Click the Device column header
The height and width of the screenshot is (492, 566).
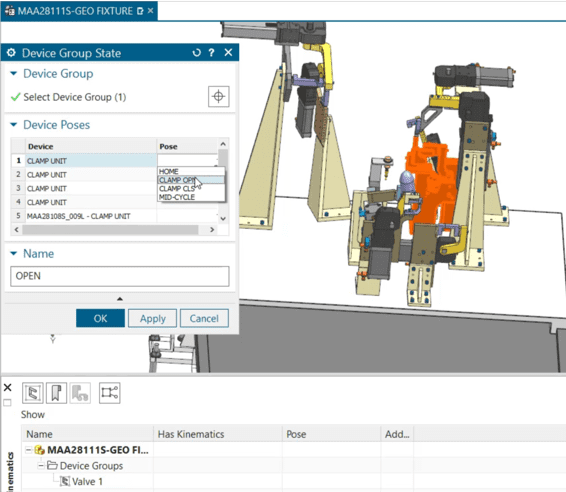click(91, 147)
